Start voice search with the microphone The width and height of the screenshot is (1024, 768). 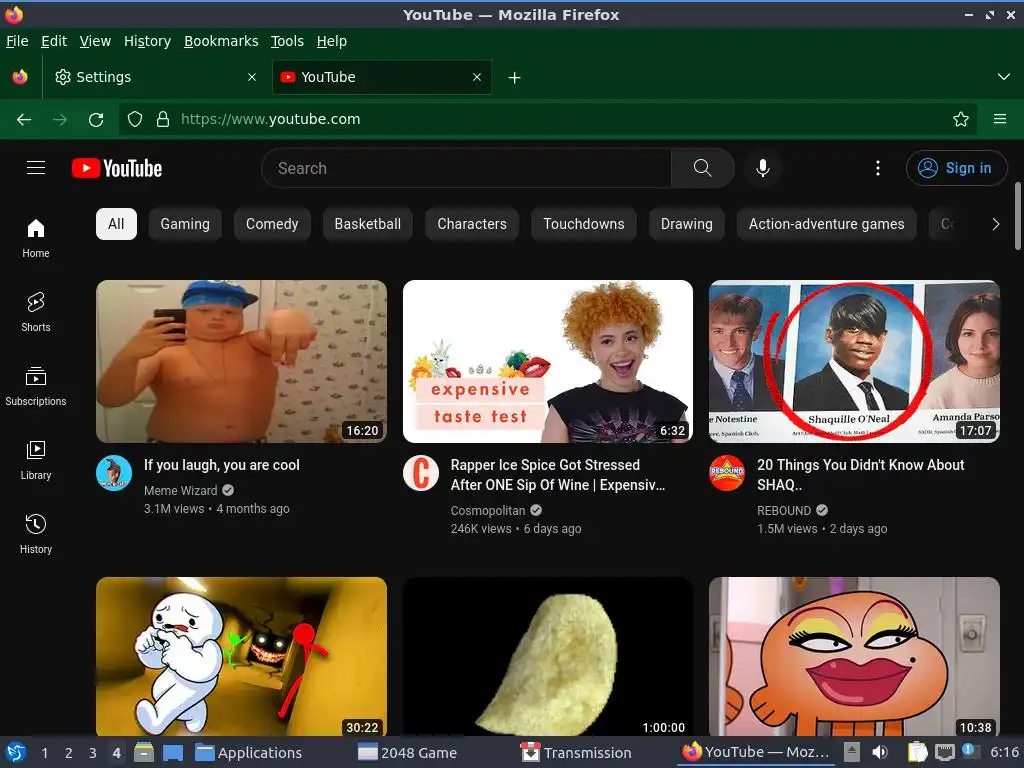(x=762, y=168)
